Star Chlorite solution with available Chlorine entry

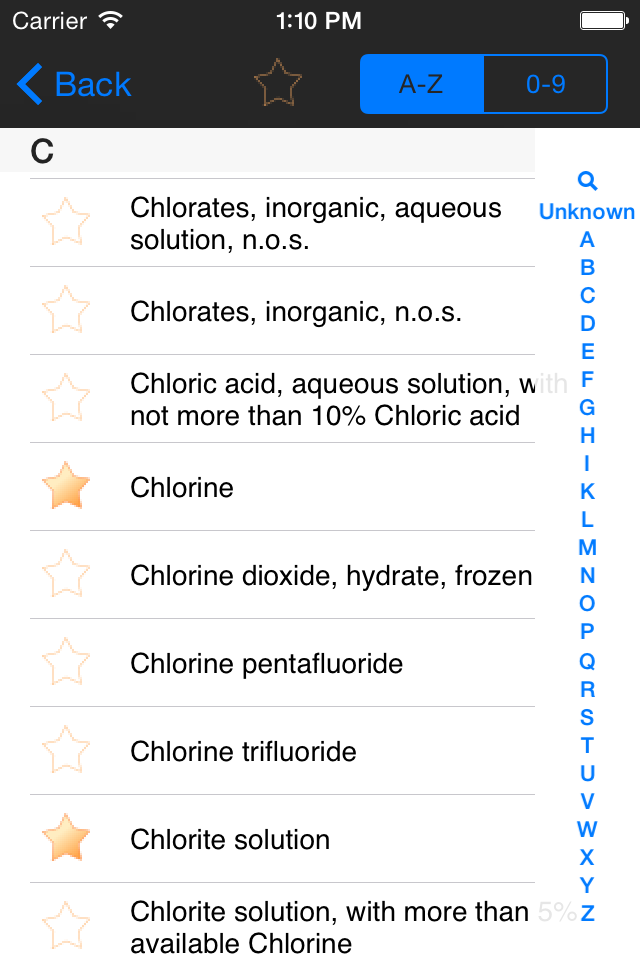pyautogui.click(x=66, y=925)
